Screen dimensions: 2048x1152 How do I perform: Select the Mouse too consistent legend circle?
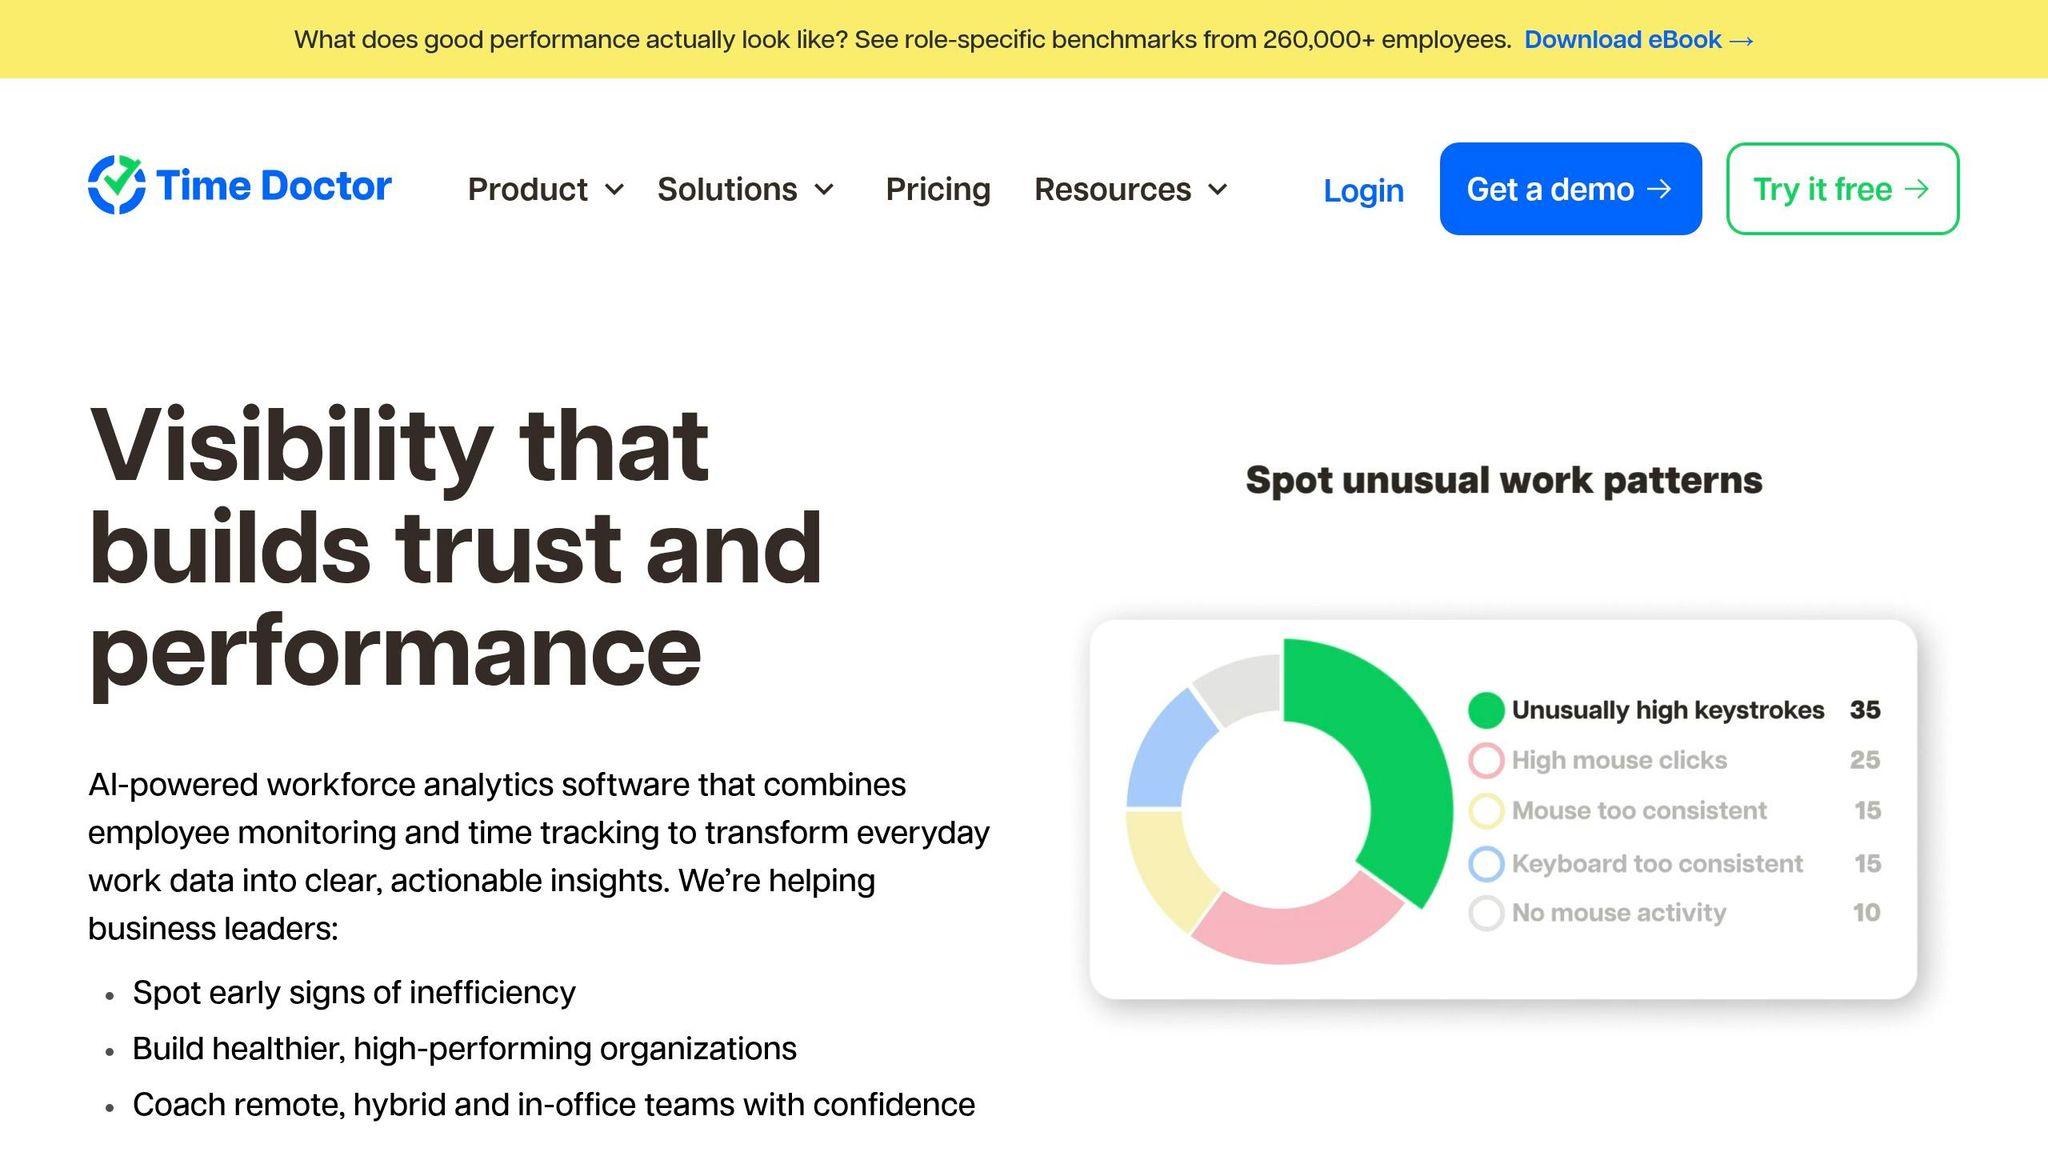coord(1486,811)
